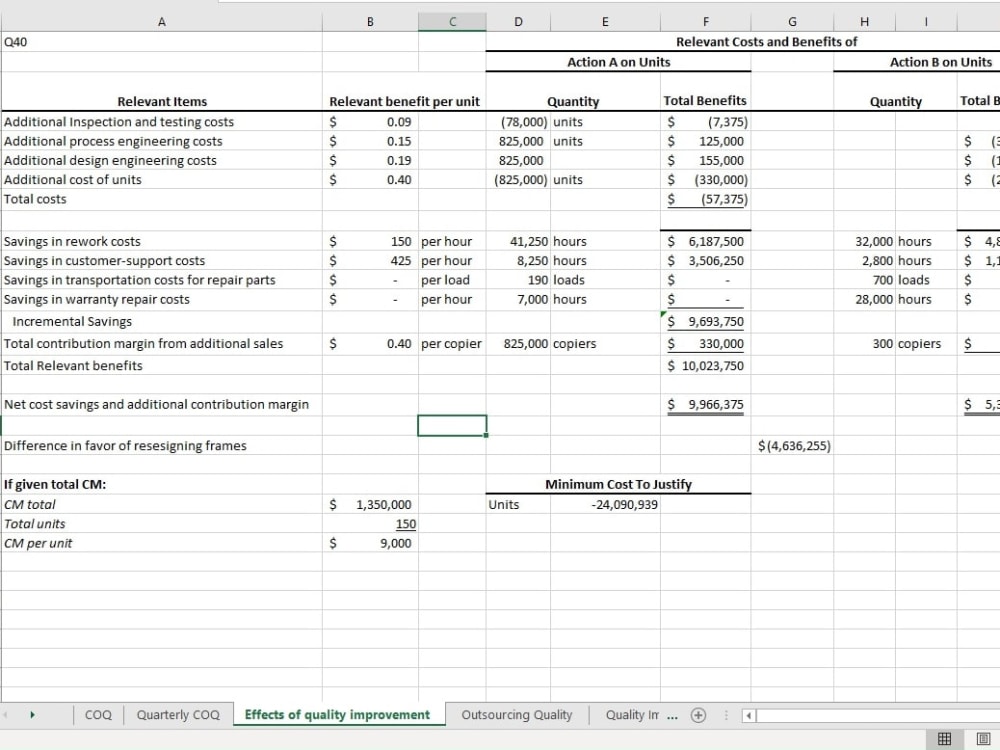
Task: Select column A header
Action: (162, 22)
